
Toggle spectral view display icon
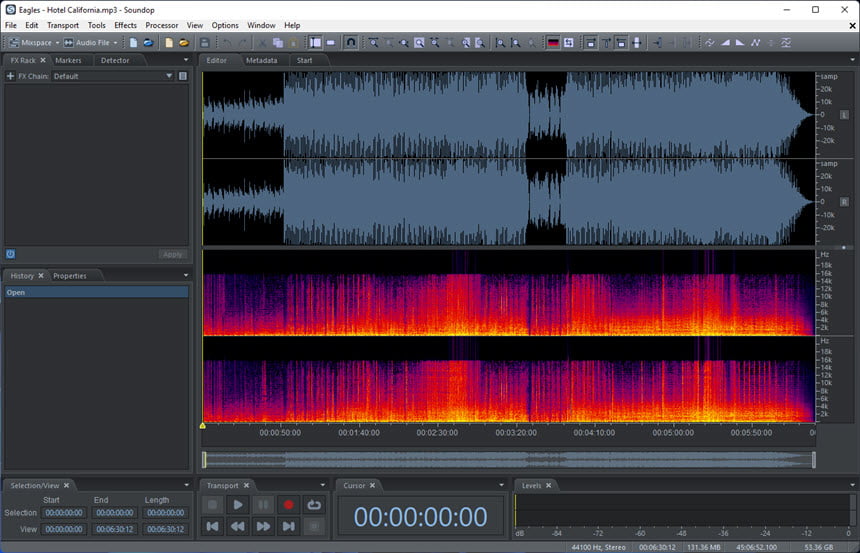(x=553, y=42)
